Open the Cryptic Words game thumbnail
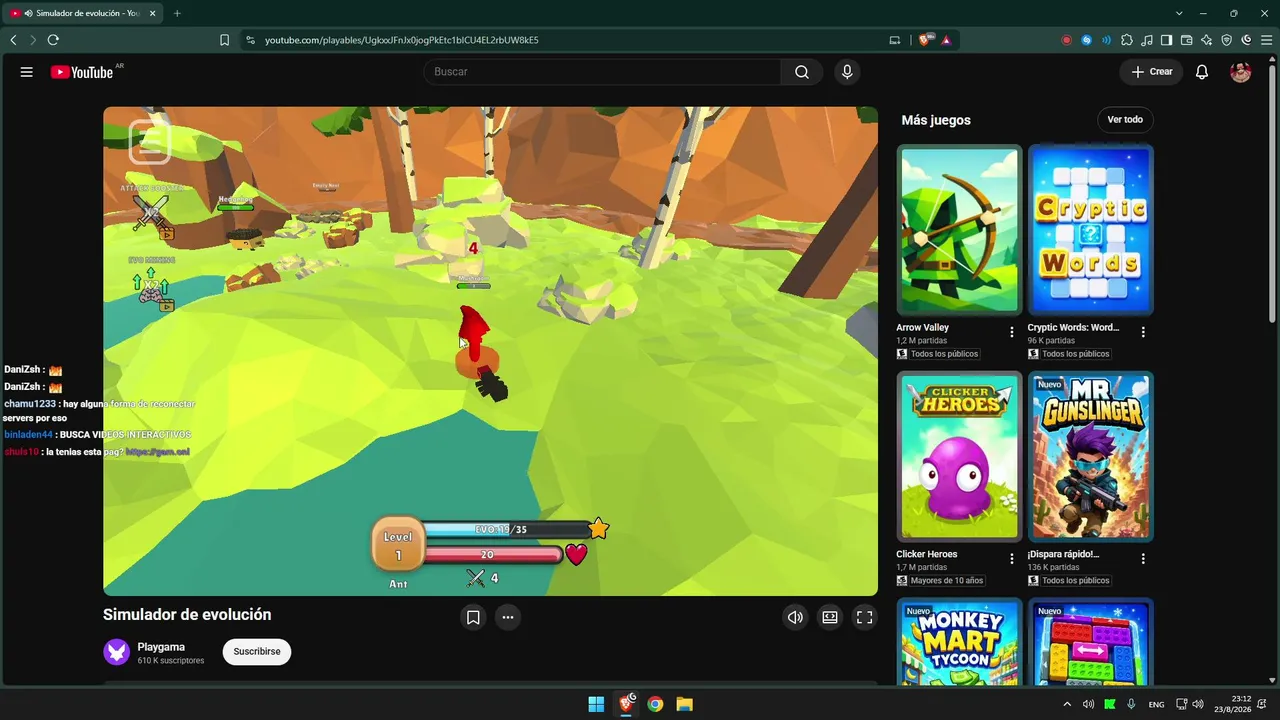 tap(1090, 230)
